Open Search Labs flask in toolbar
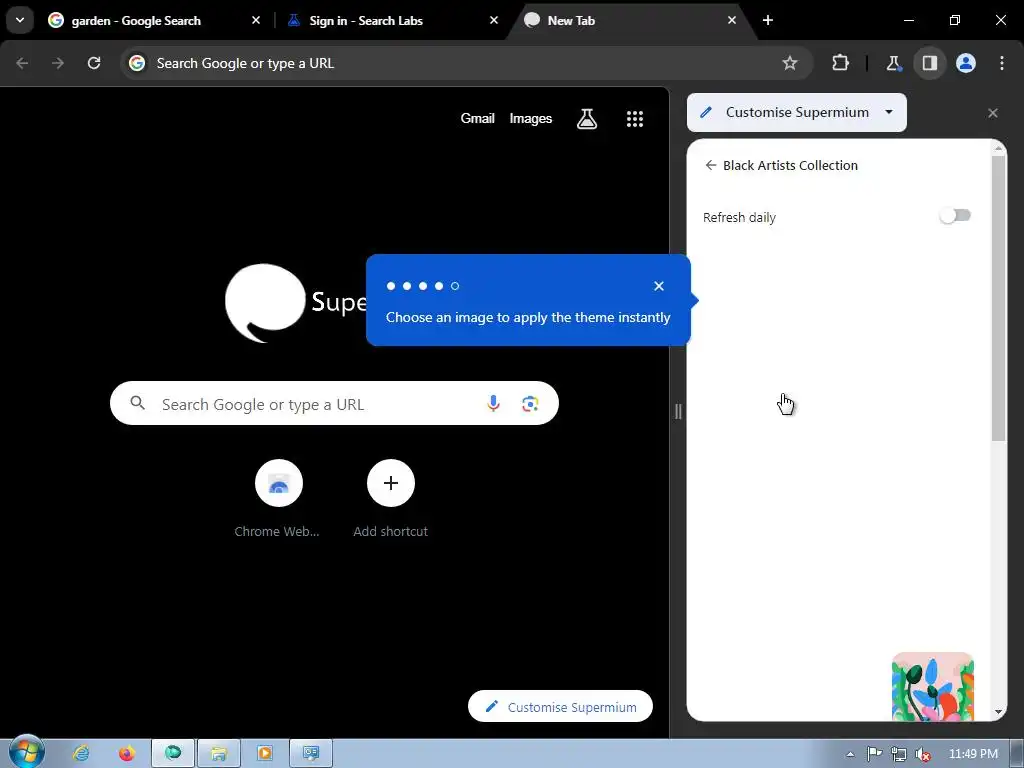This screenshot has width=1024, height=768. coord(893,63)
